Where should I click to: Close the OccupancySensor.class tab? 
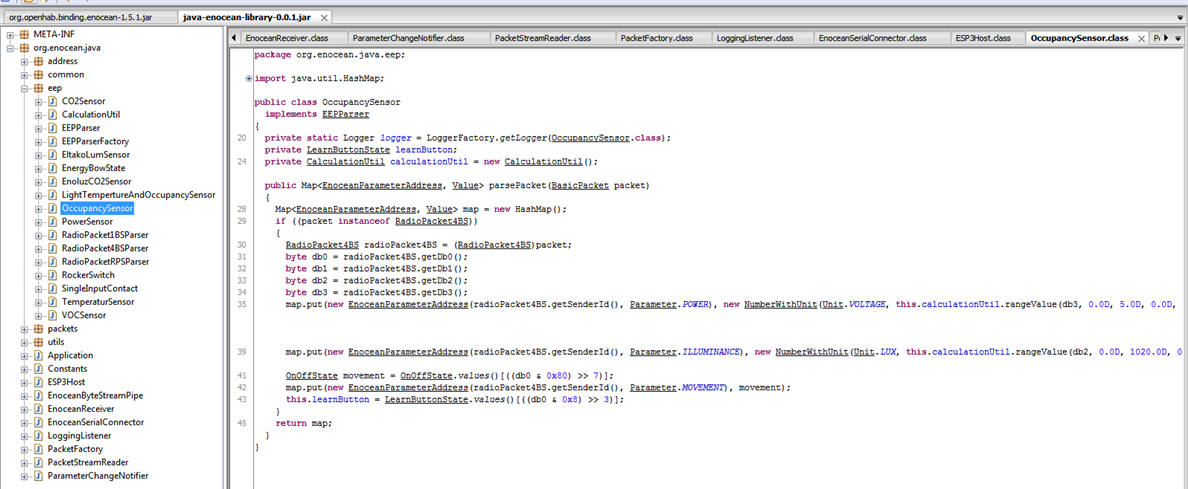pos(1139,38)
